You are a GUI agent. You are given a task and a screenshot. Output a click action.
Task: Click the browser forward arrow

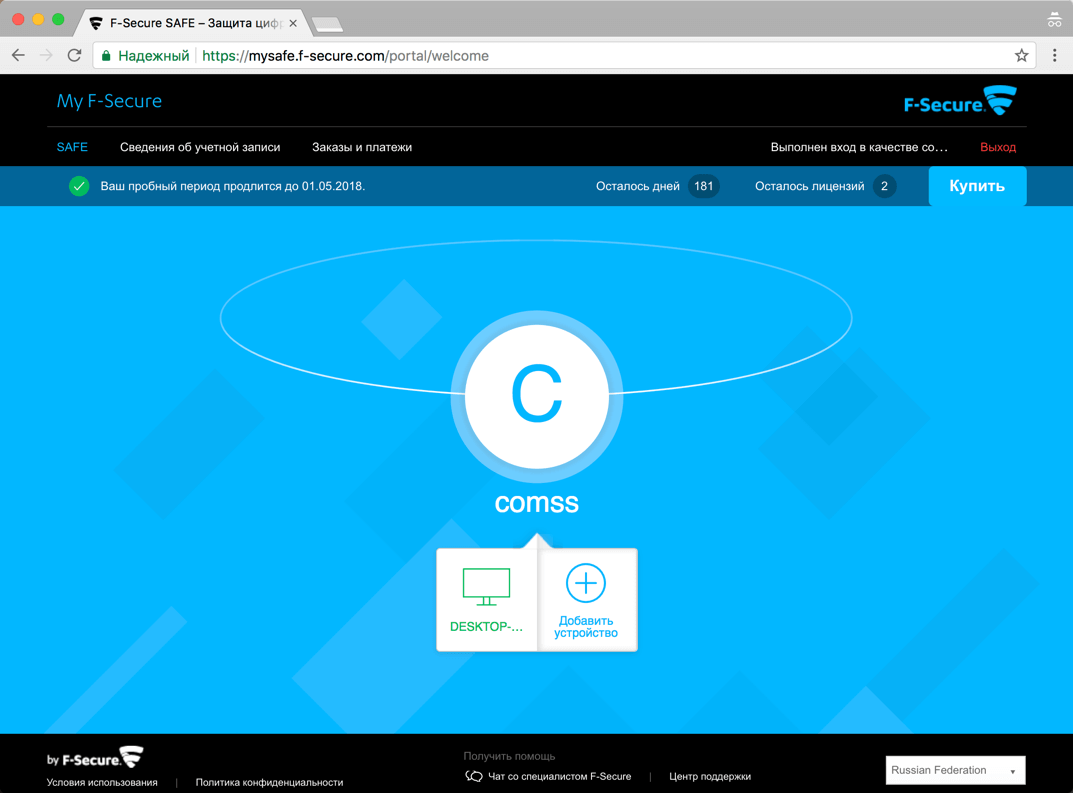click(x=46, y=55)
